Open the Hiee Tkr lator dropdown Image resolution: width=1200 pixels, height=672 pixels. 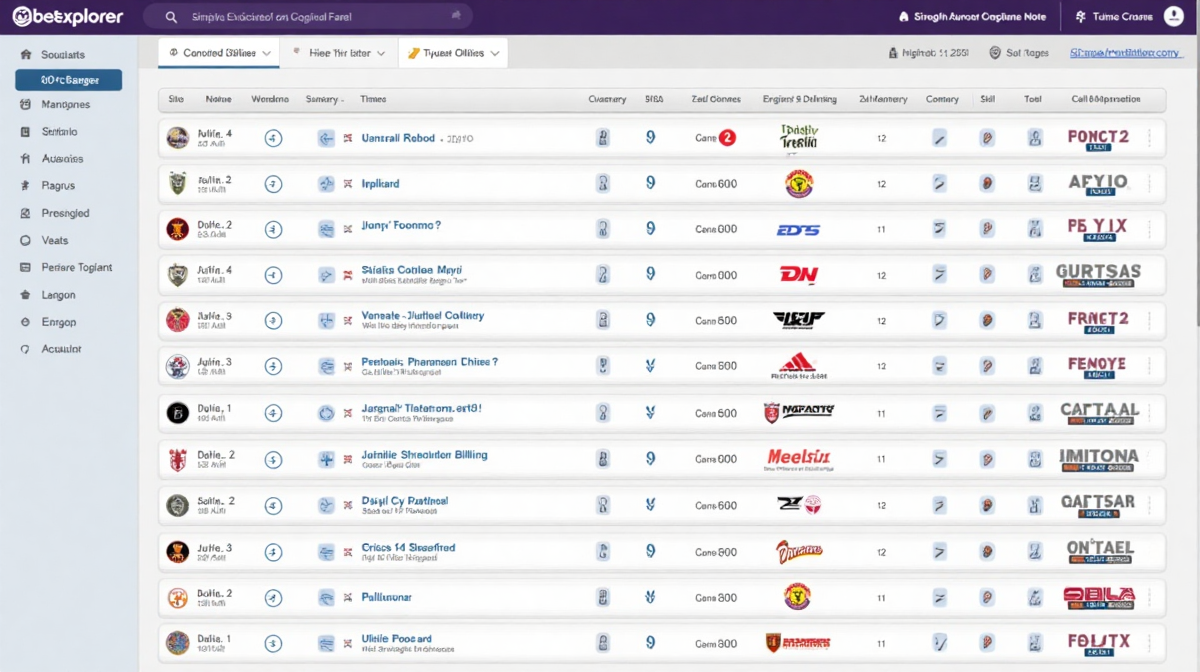[x=338, y=53]
